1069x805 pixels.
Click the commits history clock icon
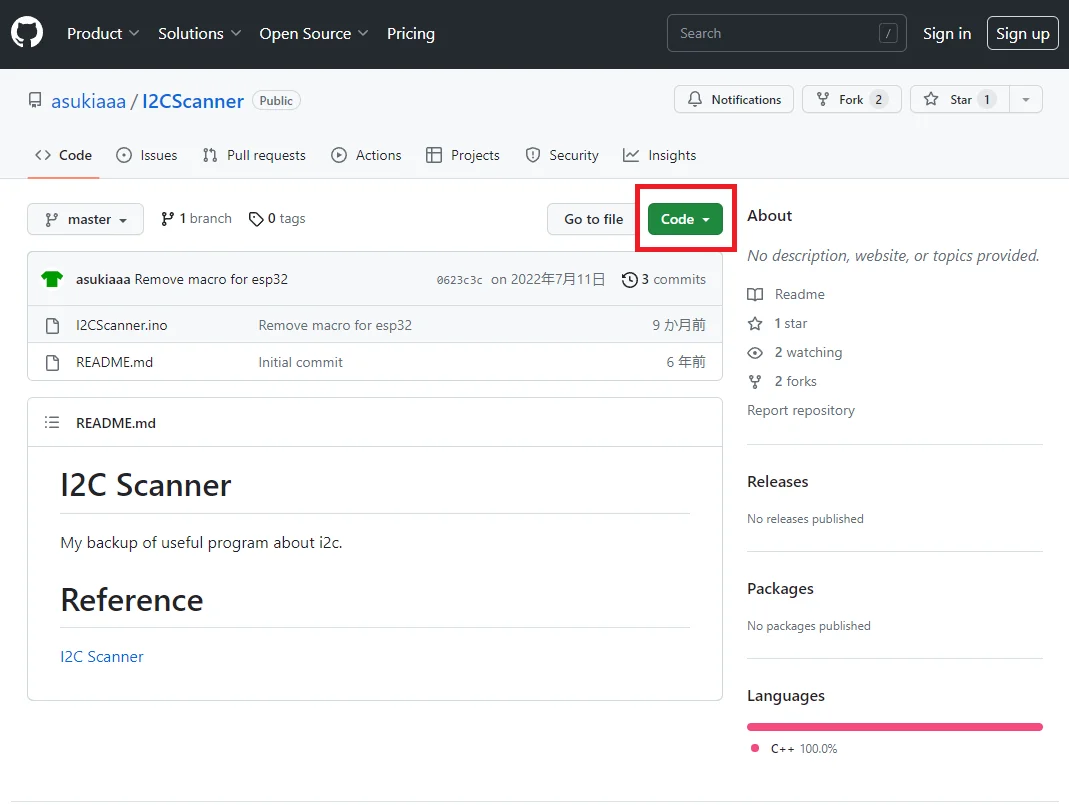[x=629, y=280]
